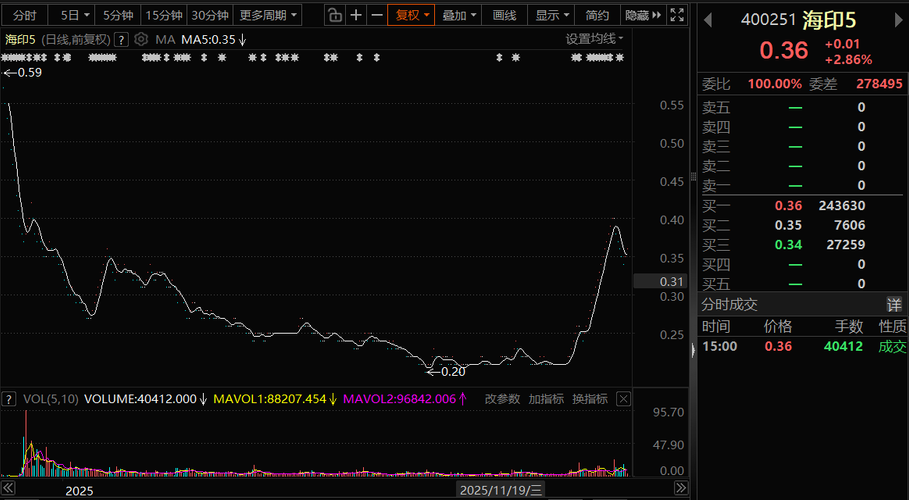The width and height of the screenshot is (909, 500).
Task: Click the date marker 2025/11/19/三
Action: pyautogui.click(x=501, y=490)
